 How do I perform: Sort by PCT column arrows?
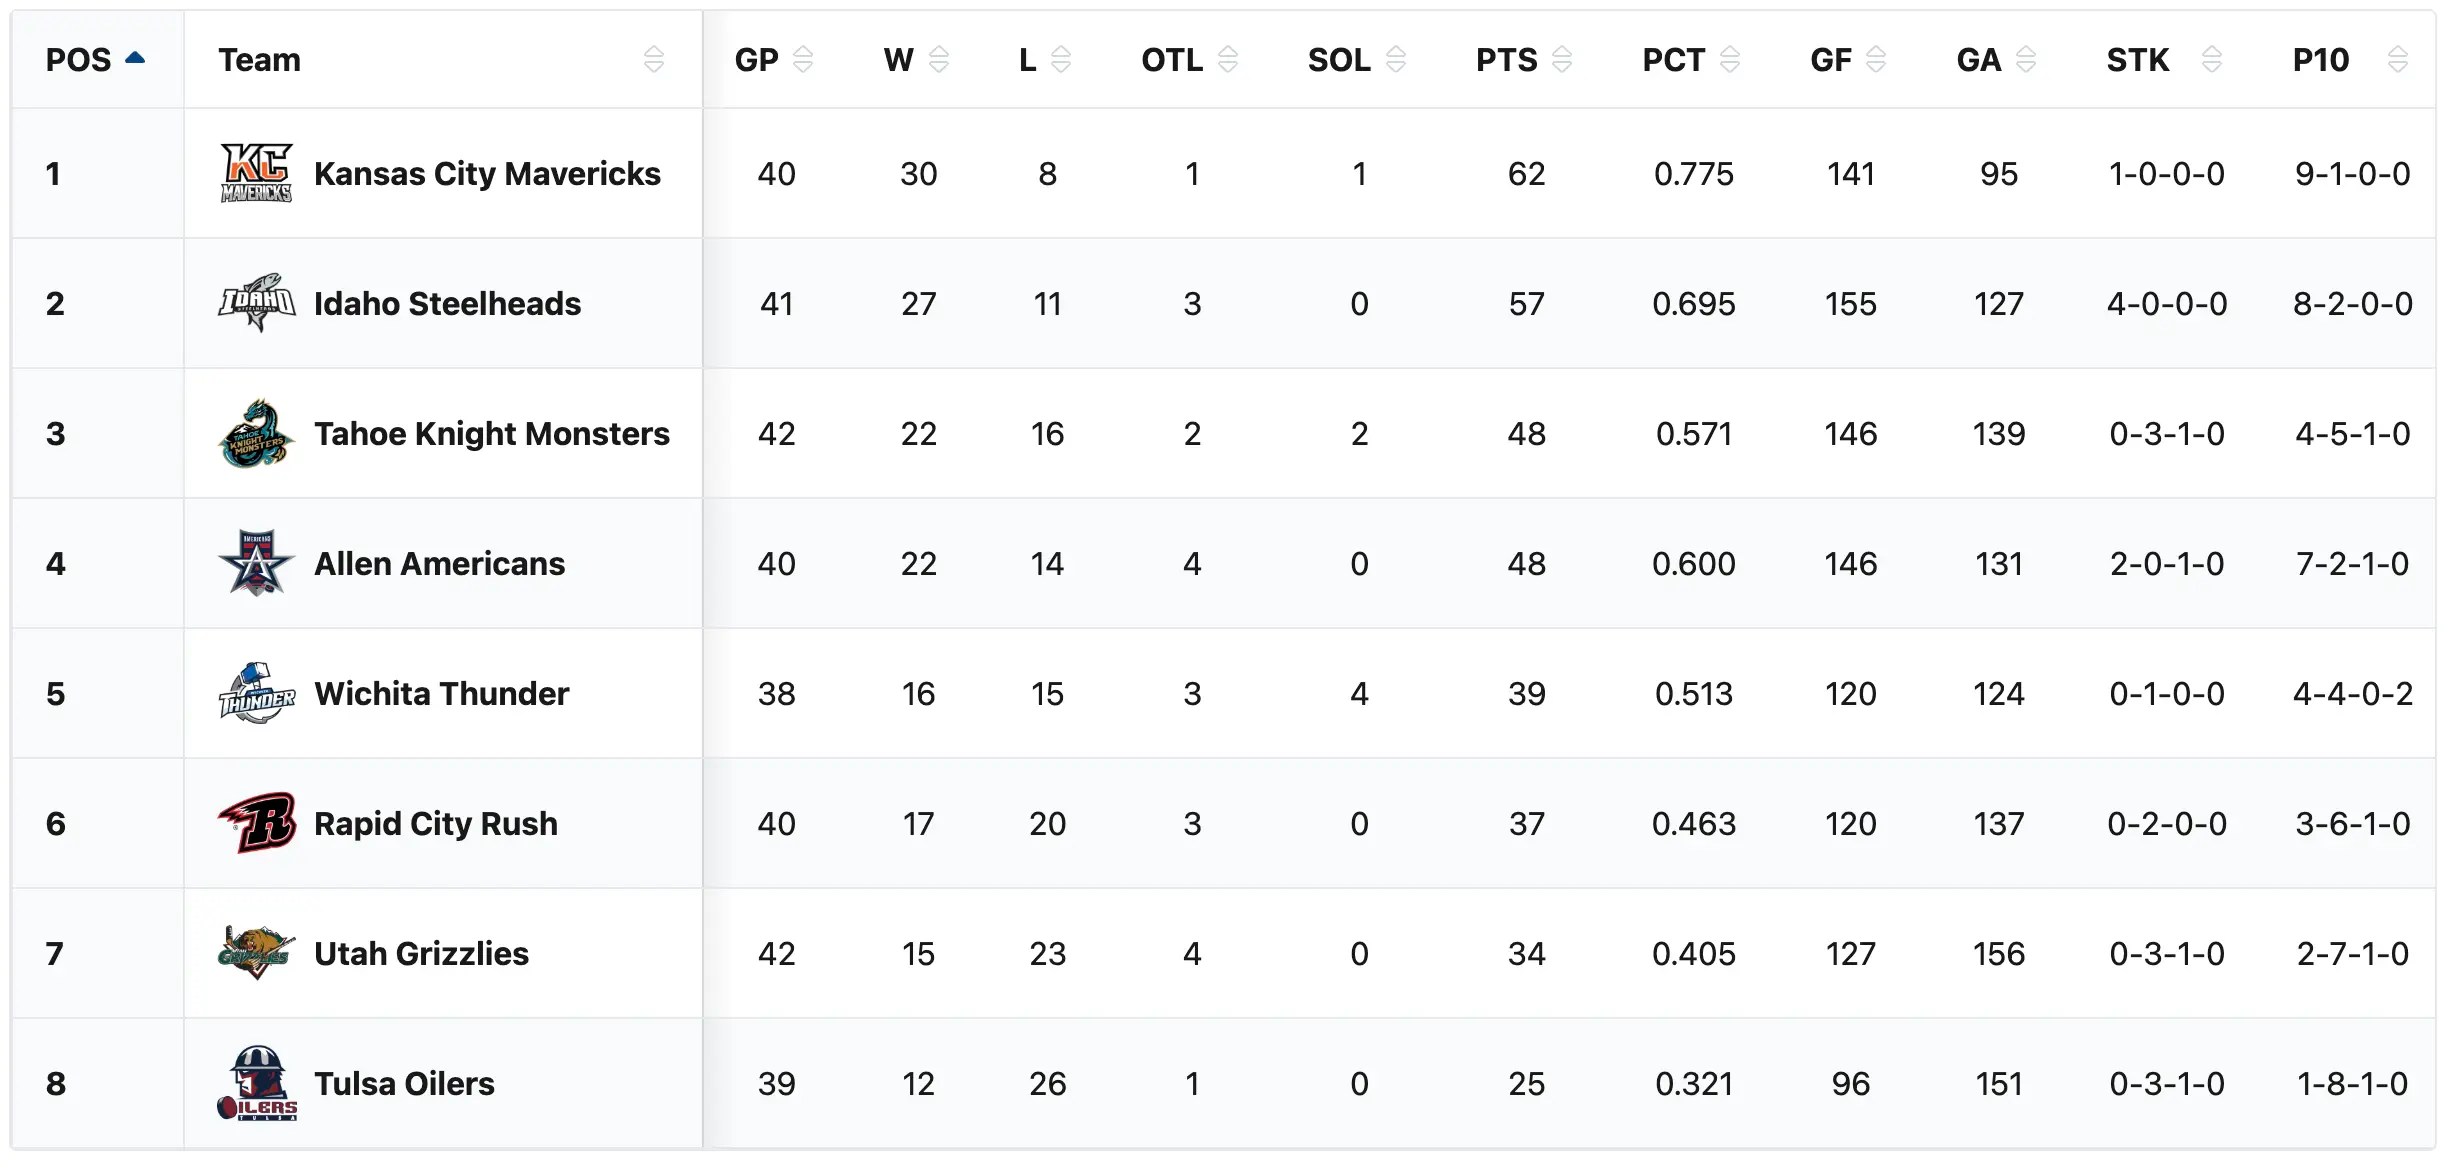pos(1729,60)
